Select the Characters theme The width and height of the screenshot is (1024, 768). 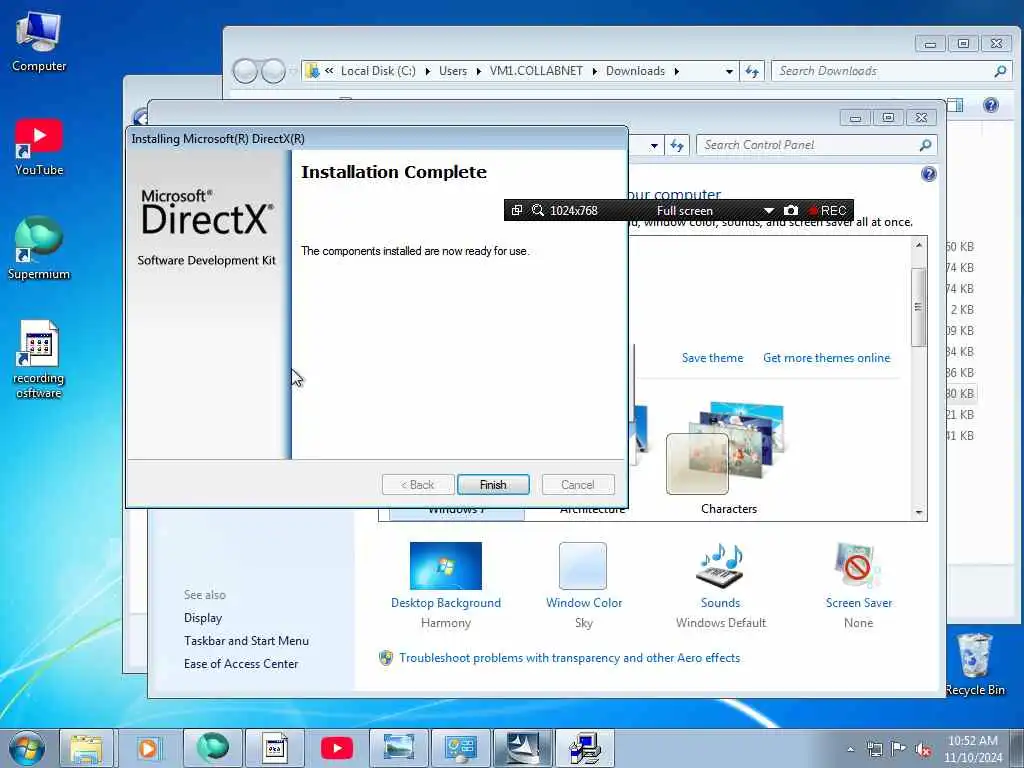(728, 459)
